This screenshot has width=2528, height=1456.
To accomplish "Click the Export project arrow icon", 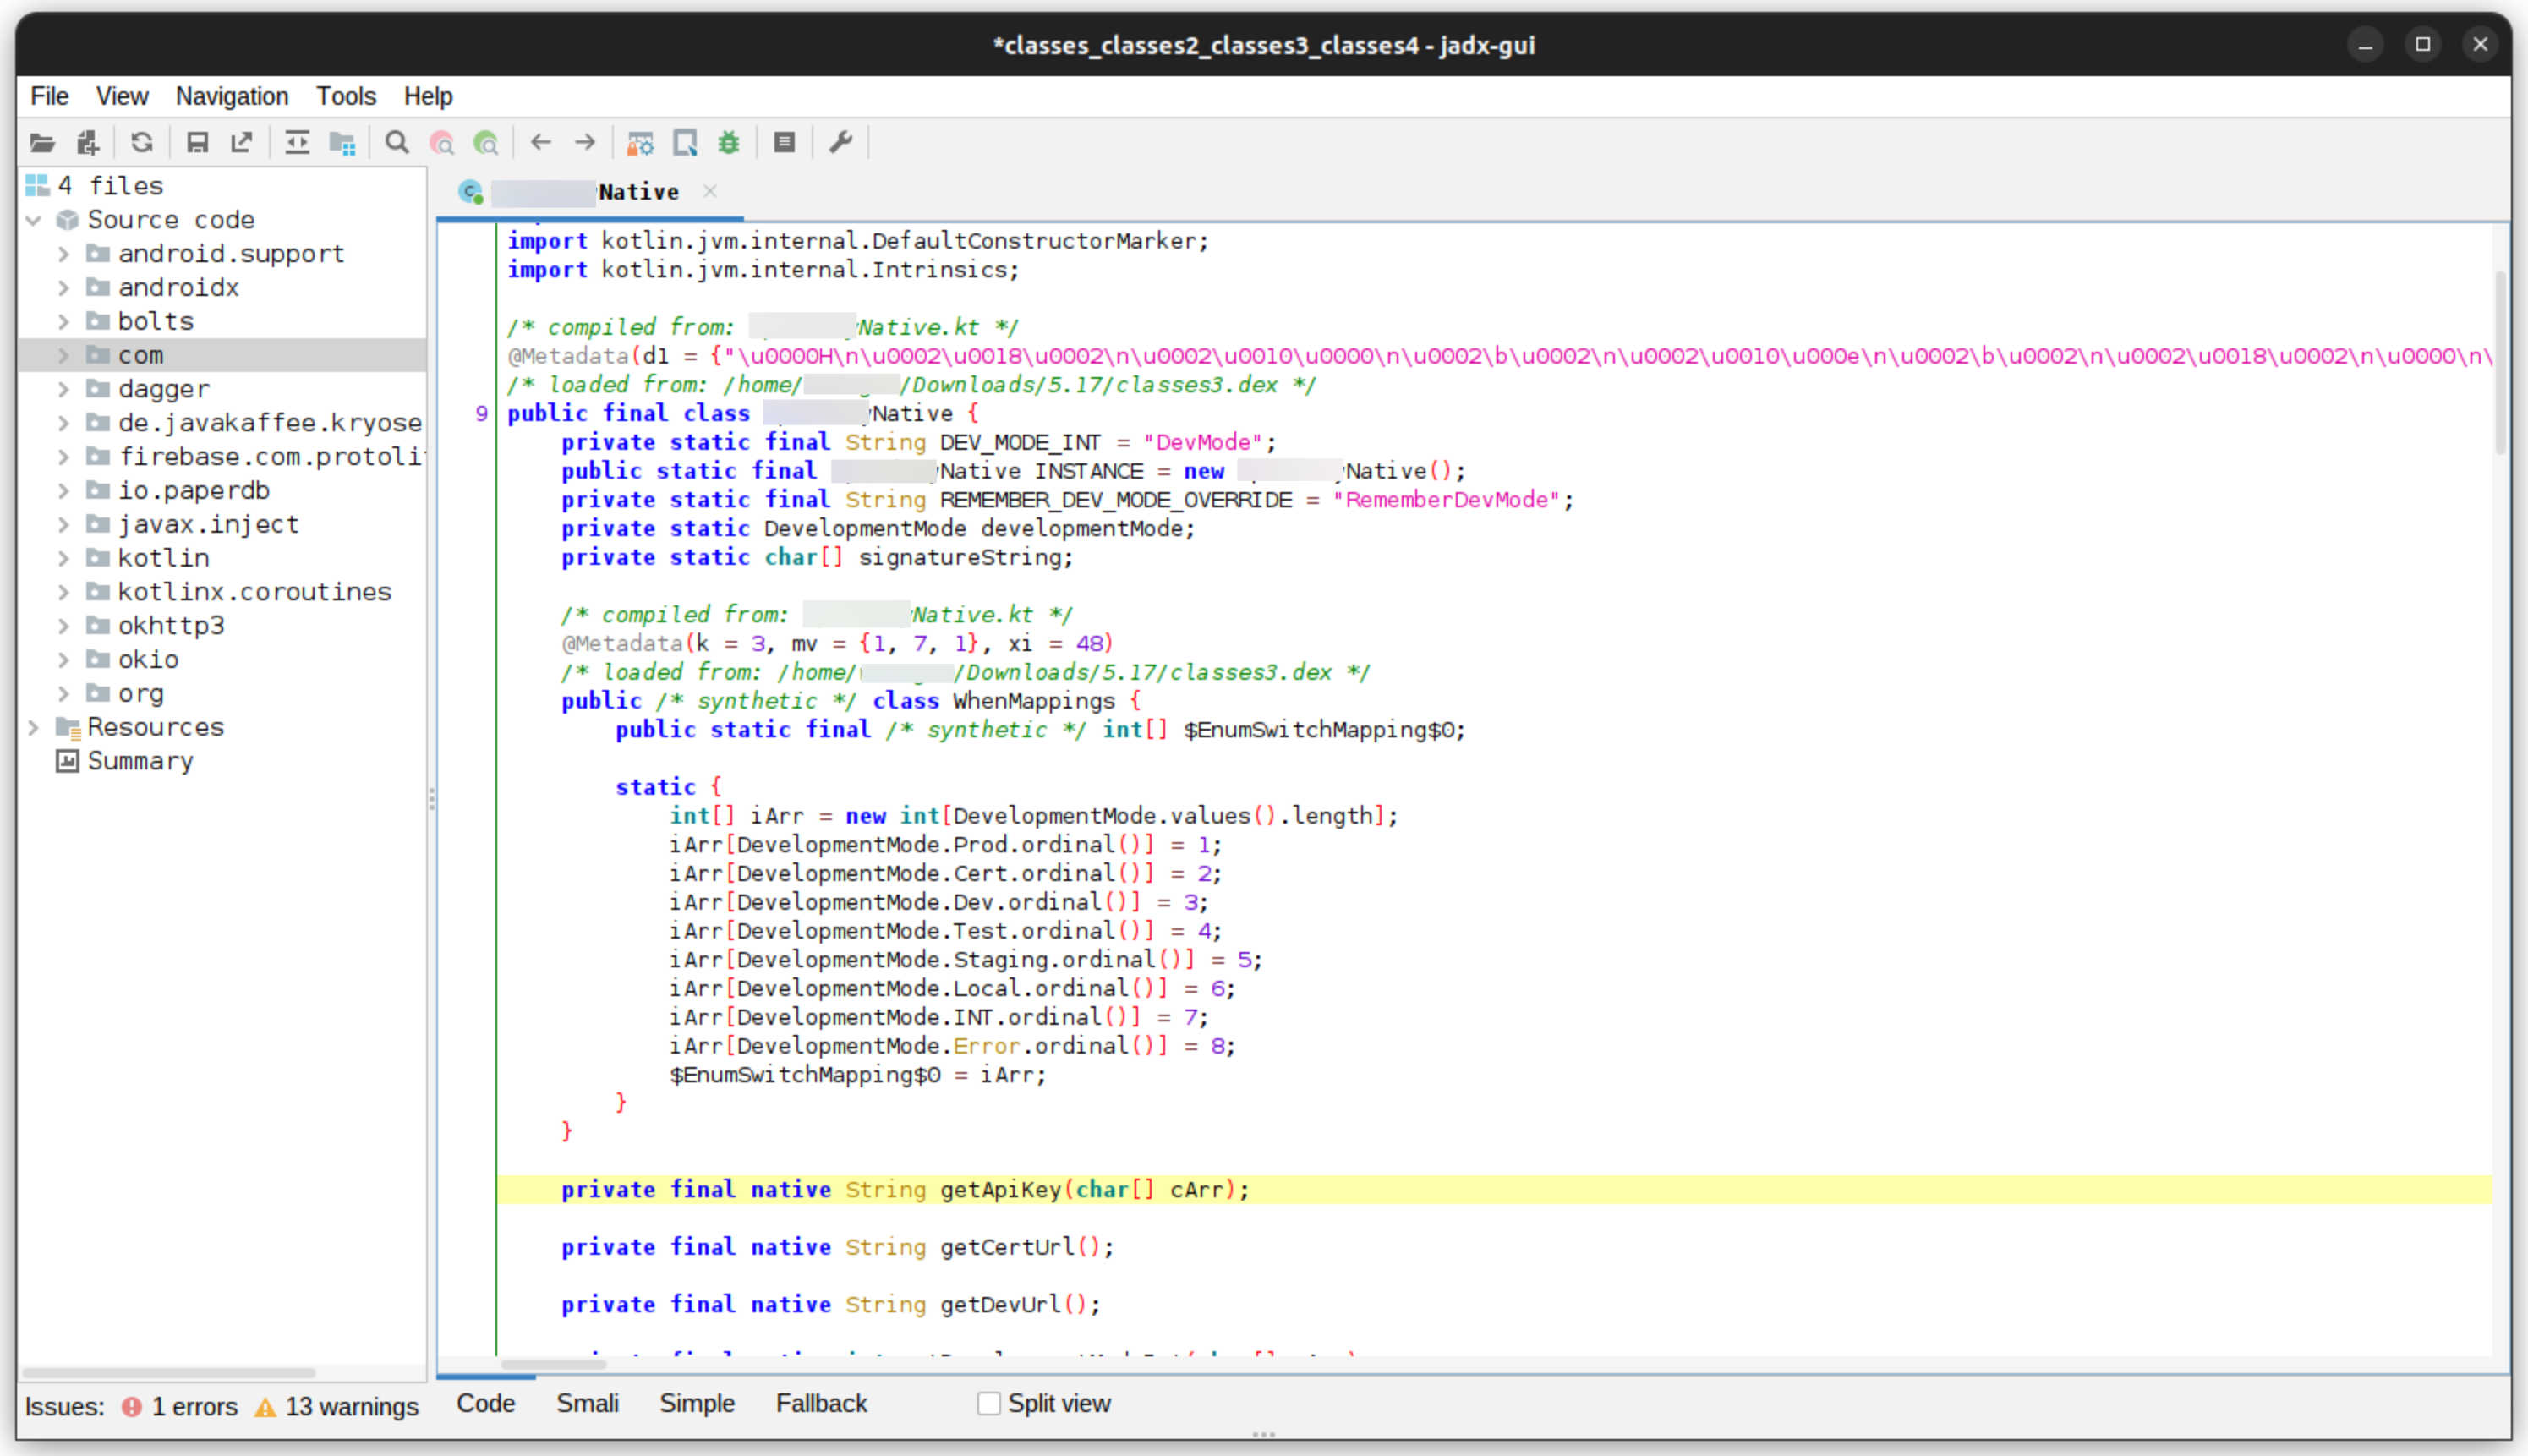I will click(x=242, y=143).
